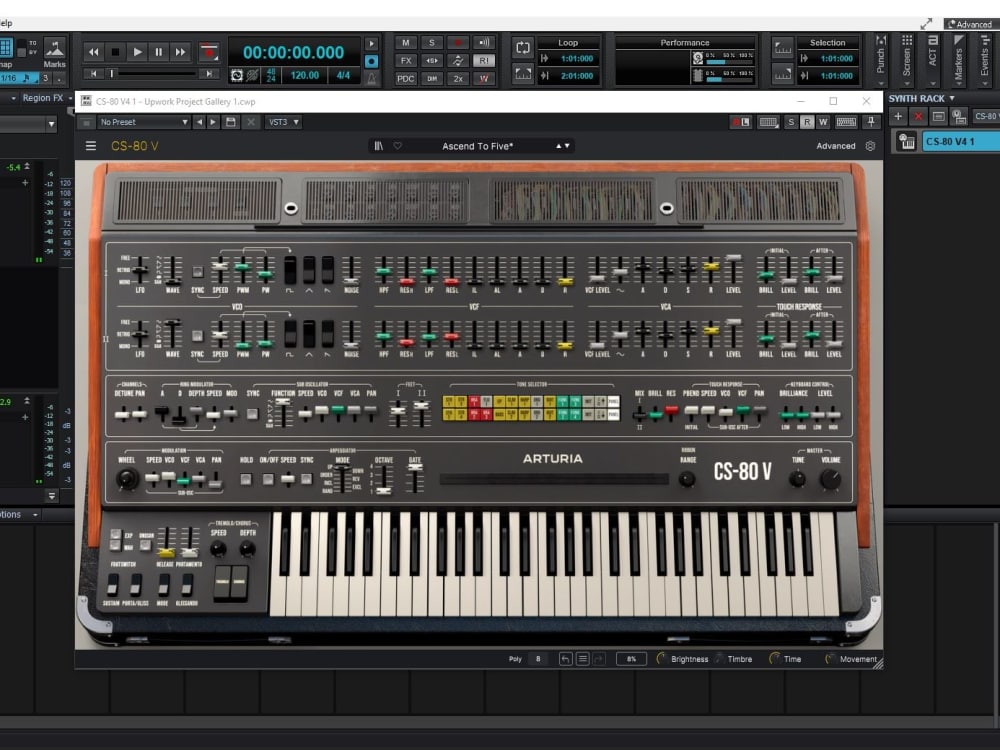Screen dimensions: 1000x750
Task: Delete synth with red X icon
Action: 918,116
